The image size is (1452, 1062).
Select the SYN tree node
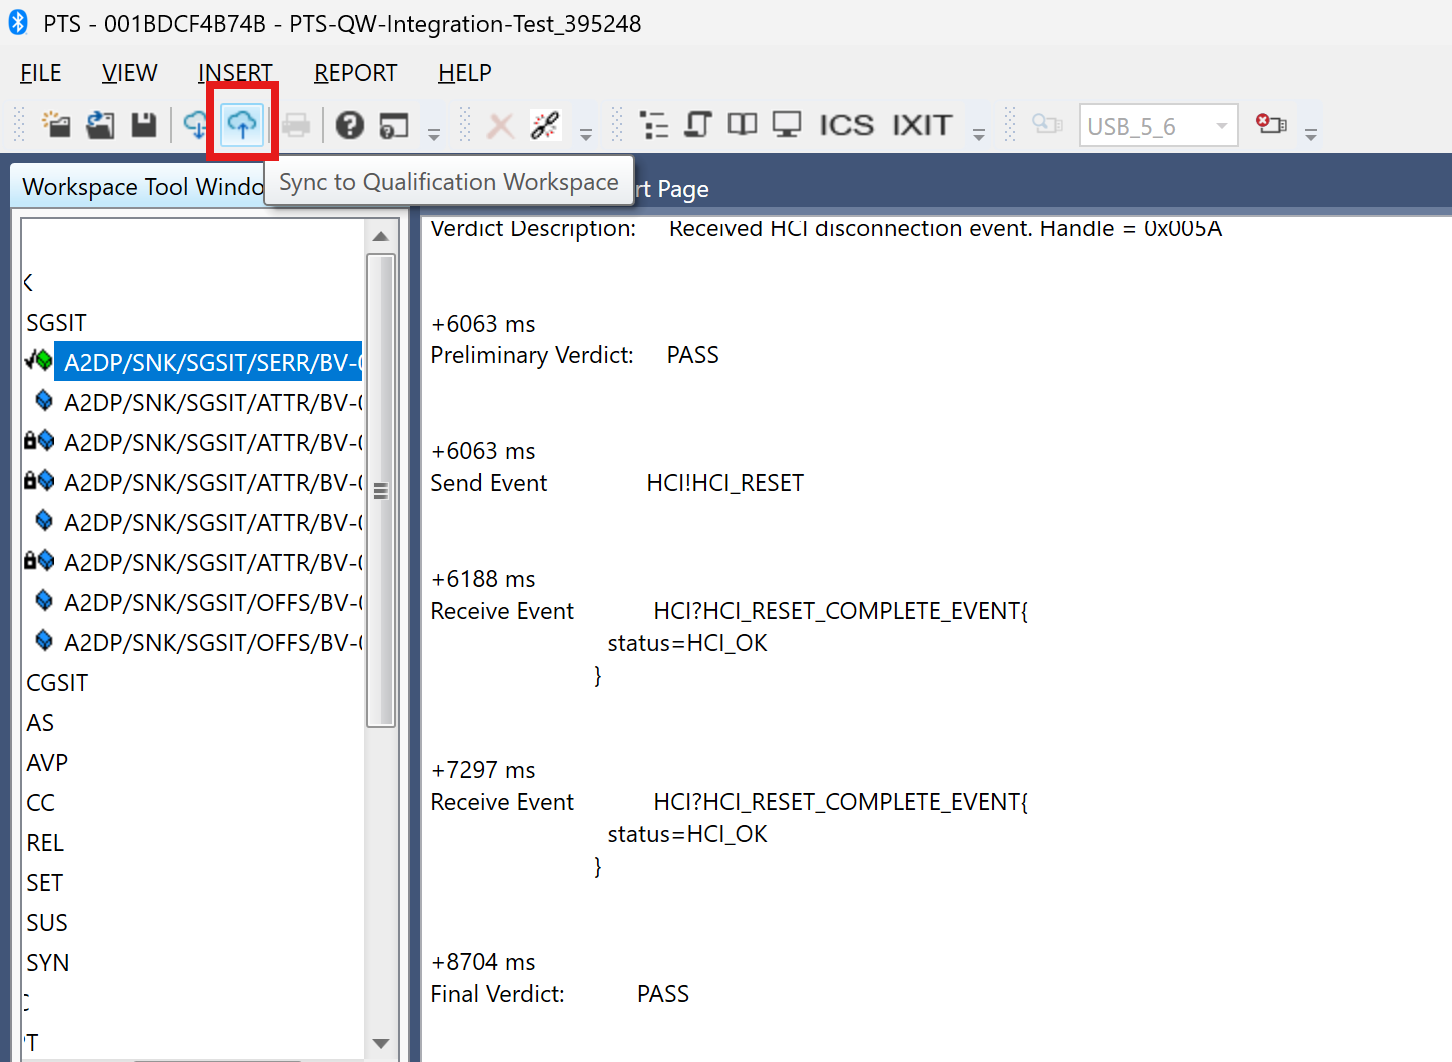48,963
